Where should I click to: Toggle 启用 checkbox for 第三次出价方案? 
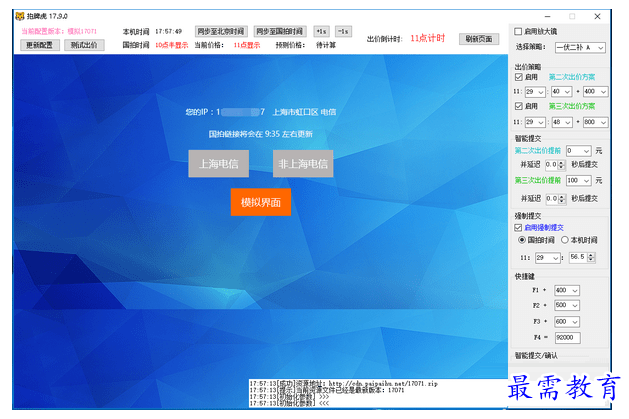[x=519, y=106]
